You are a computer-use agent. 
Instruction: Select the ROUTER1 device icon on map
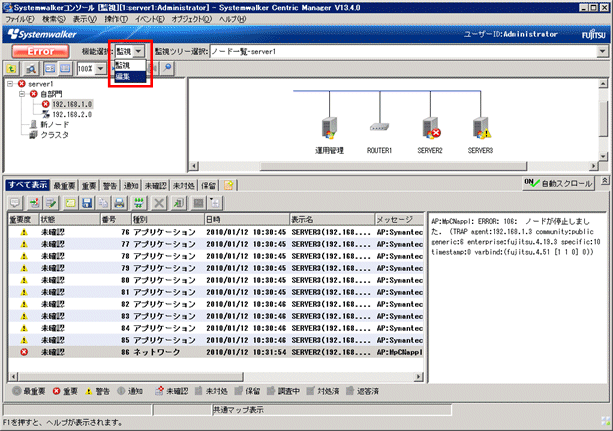379,127
